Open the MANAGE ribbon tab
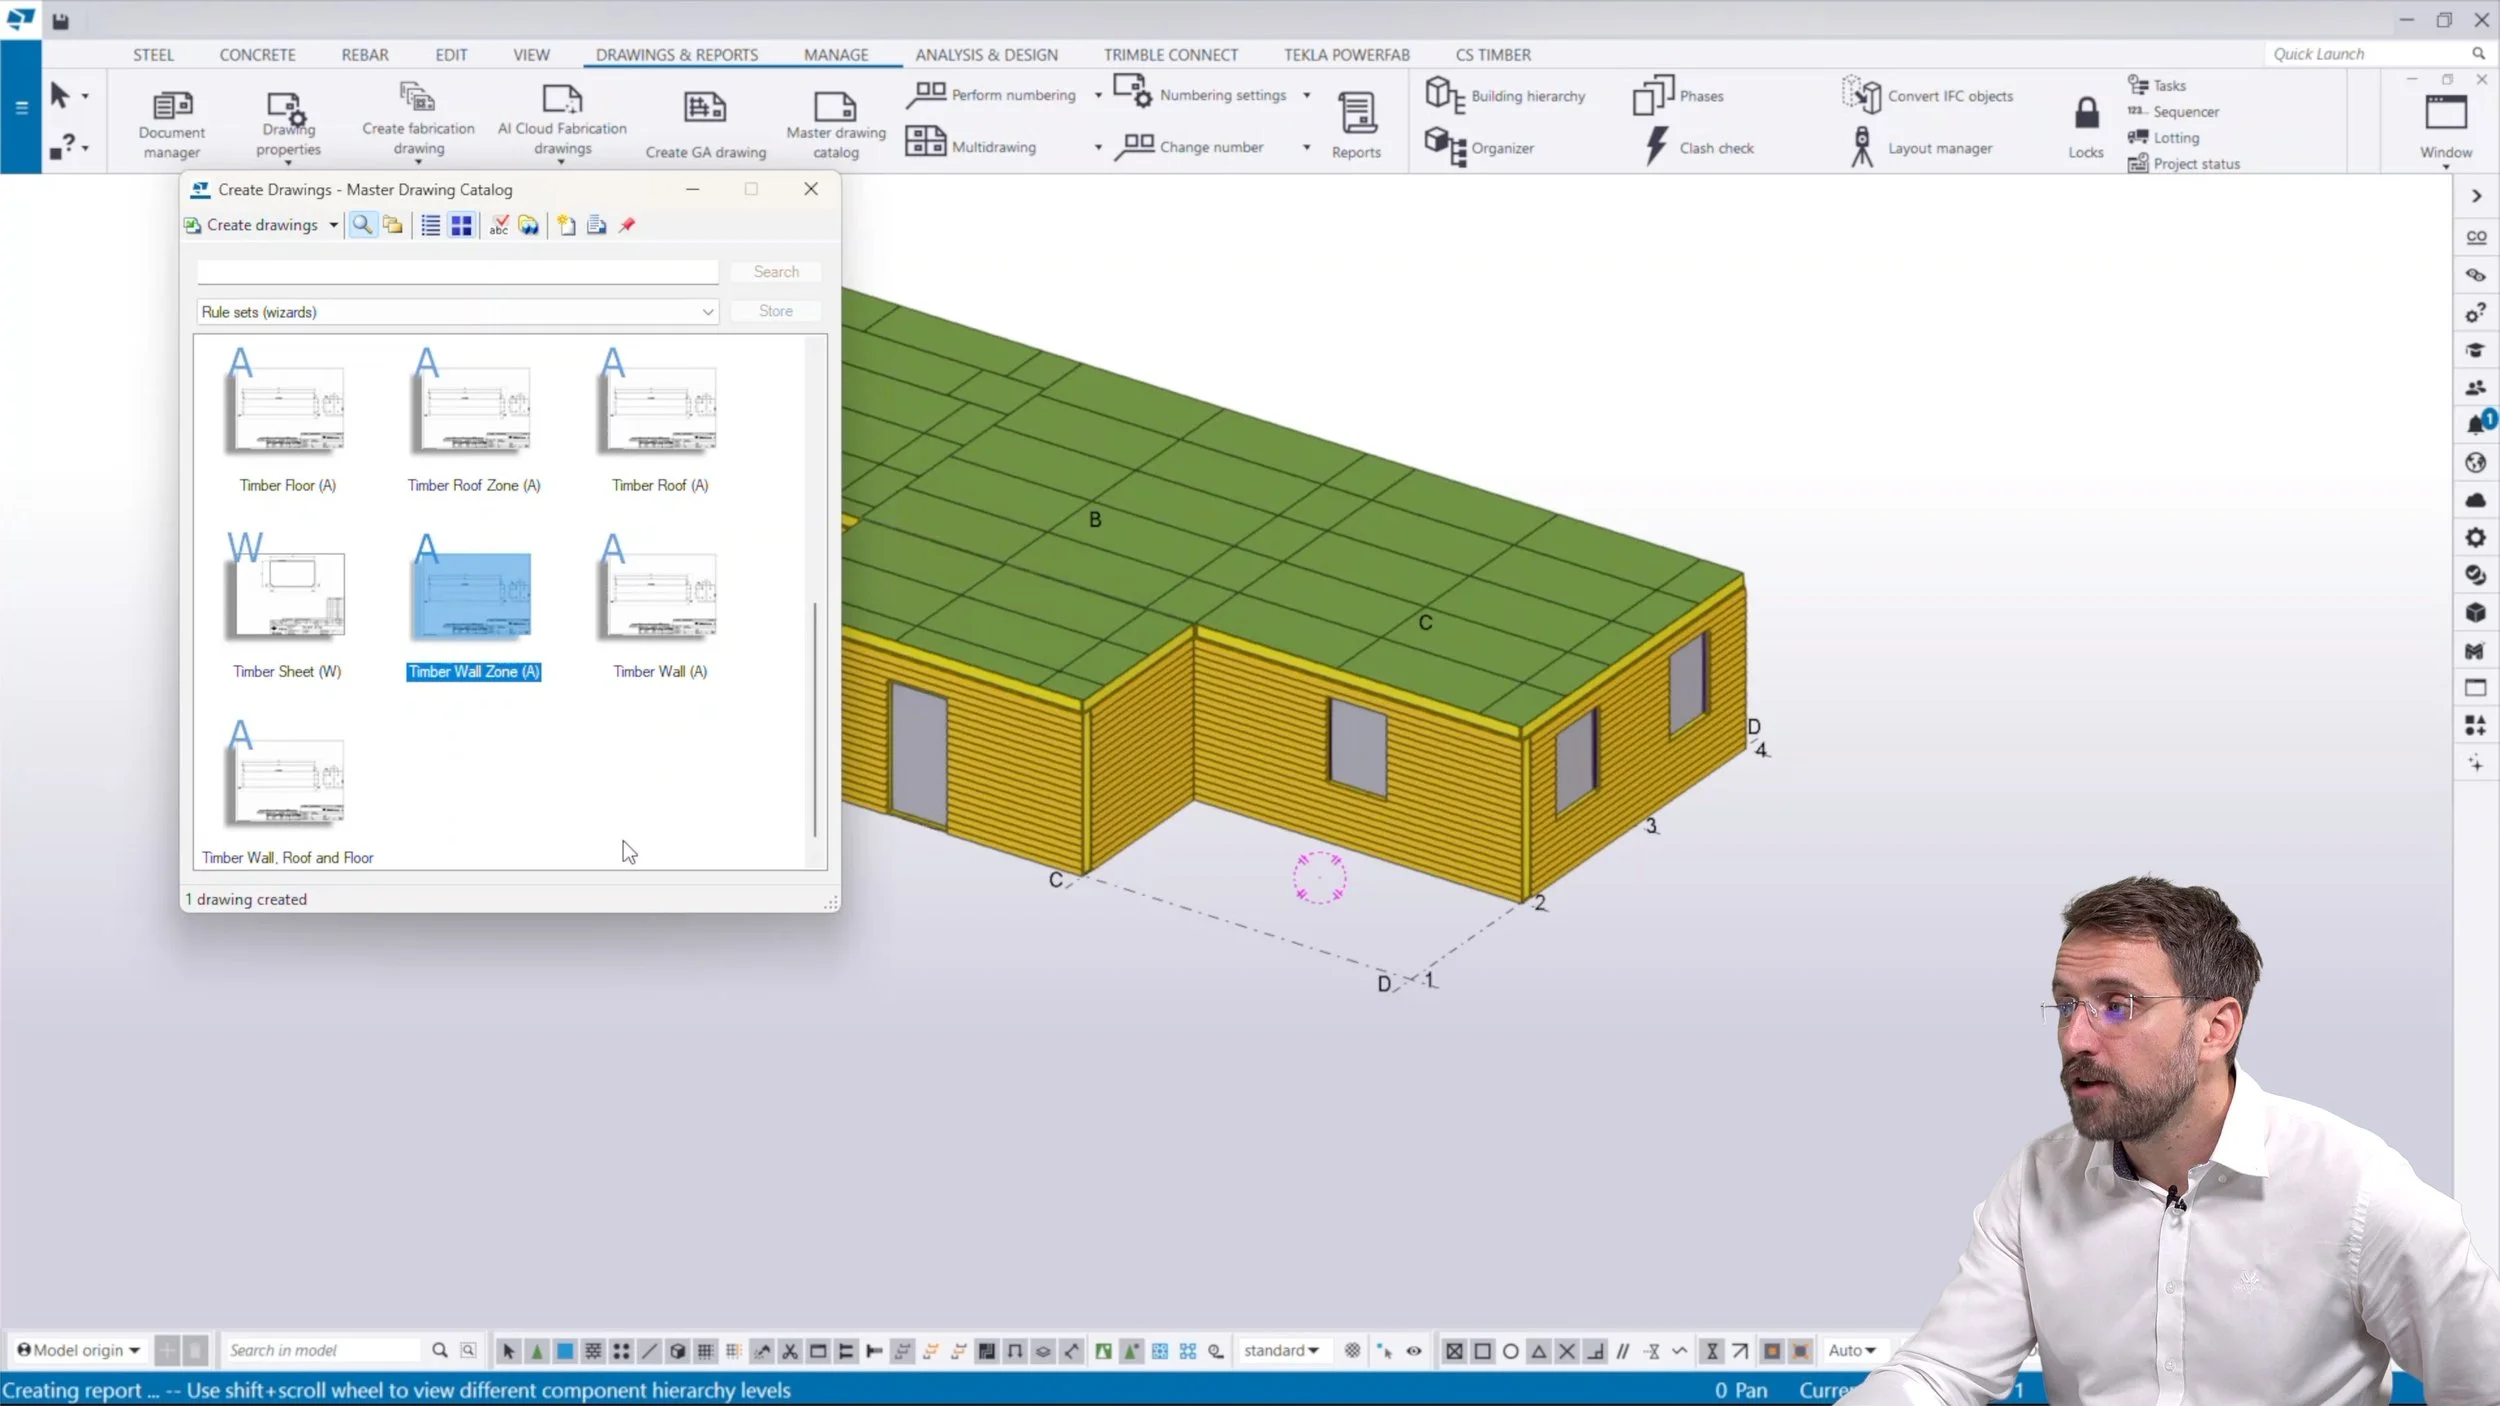The width and height of the screenshot is (2500, 1406). point(836,55)
